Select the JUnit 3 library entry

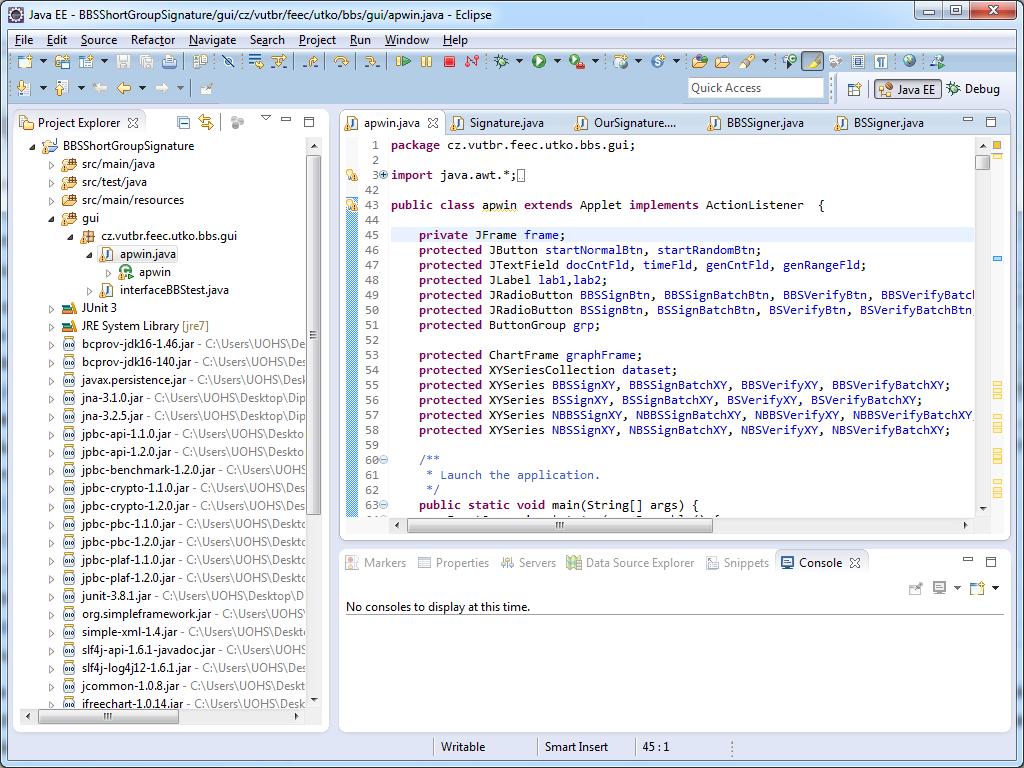pos(99,308)
